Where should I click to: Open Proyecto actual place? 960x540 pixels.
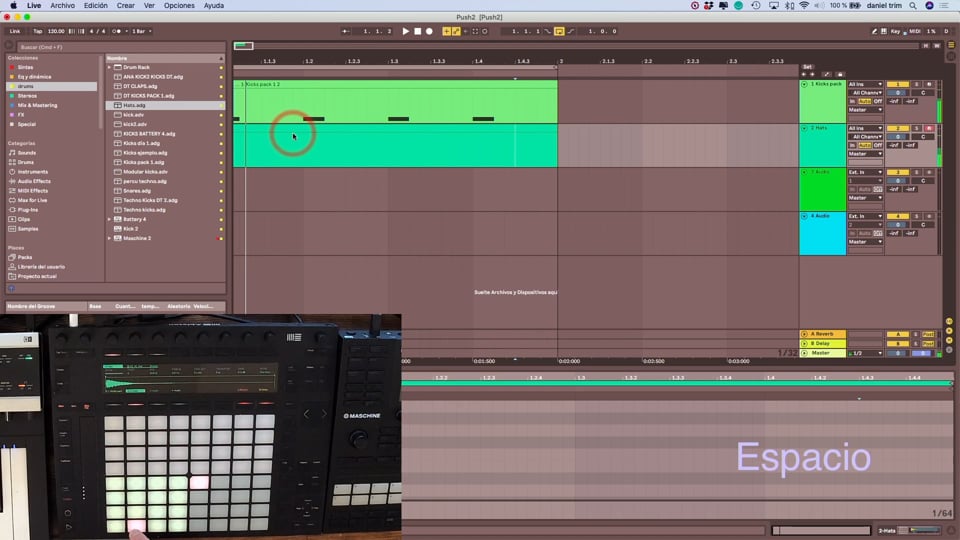37,276
